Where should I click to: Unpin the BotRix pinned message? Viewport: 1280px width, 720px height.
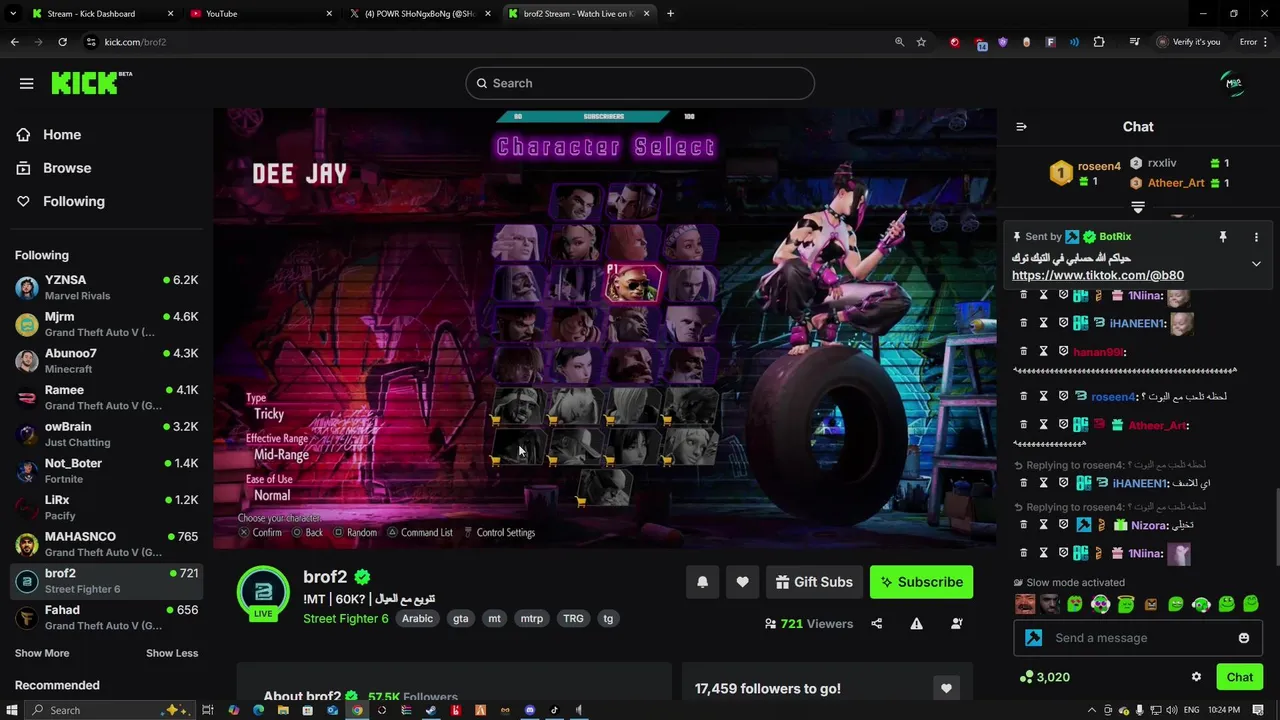[1222, 237]
